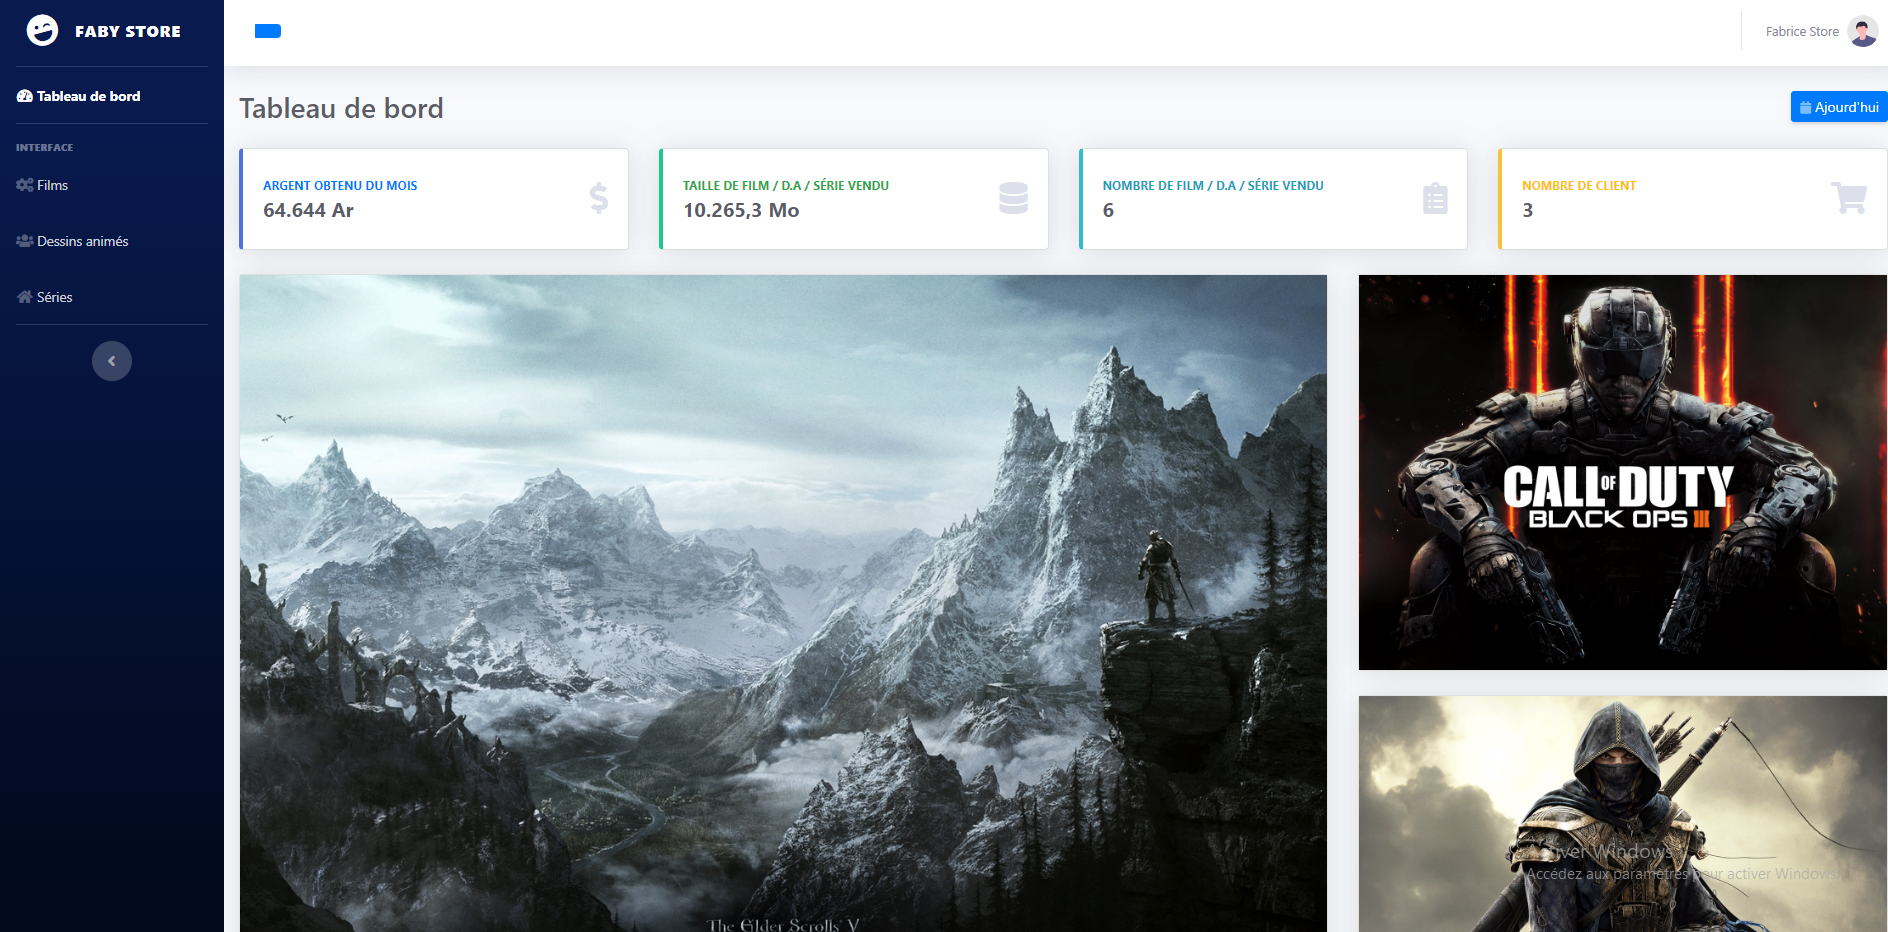Collapse the sidebar with the round chevron button
The height and width of the screenshot is (932, 1888).
click(112, 361)
